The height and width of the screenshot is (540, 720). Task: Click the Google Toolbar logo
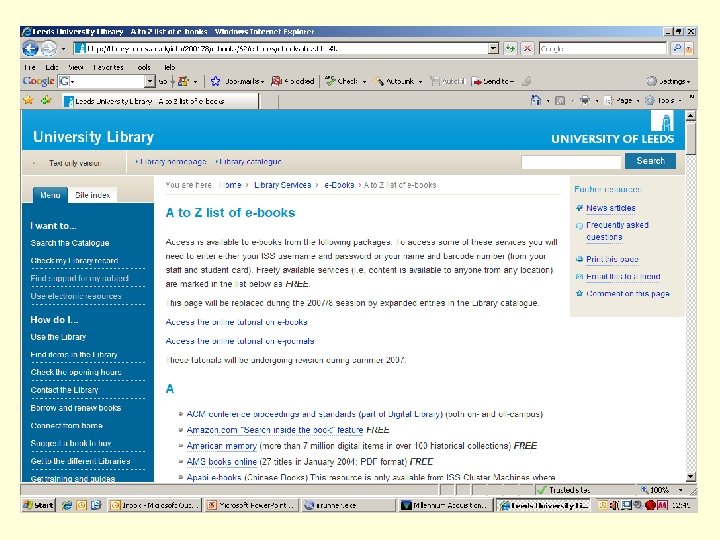39,81
